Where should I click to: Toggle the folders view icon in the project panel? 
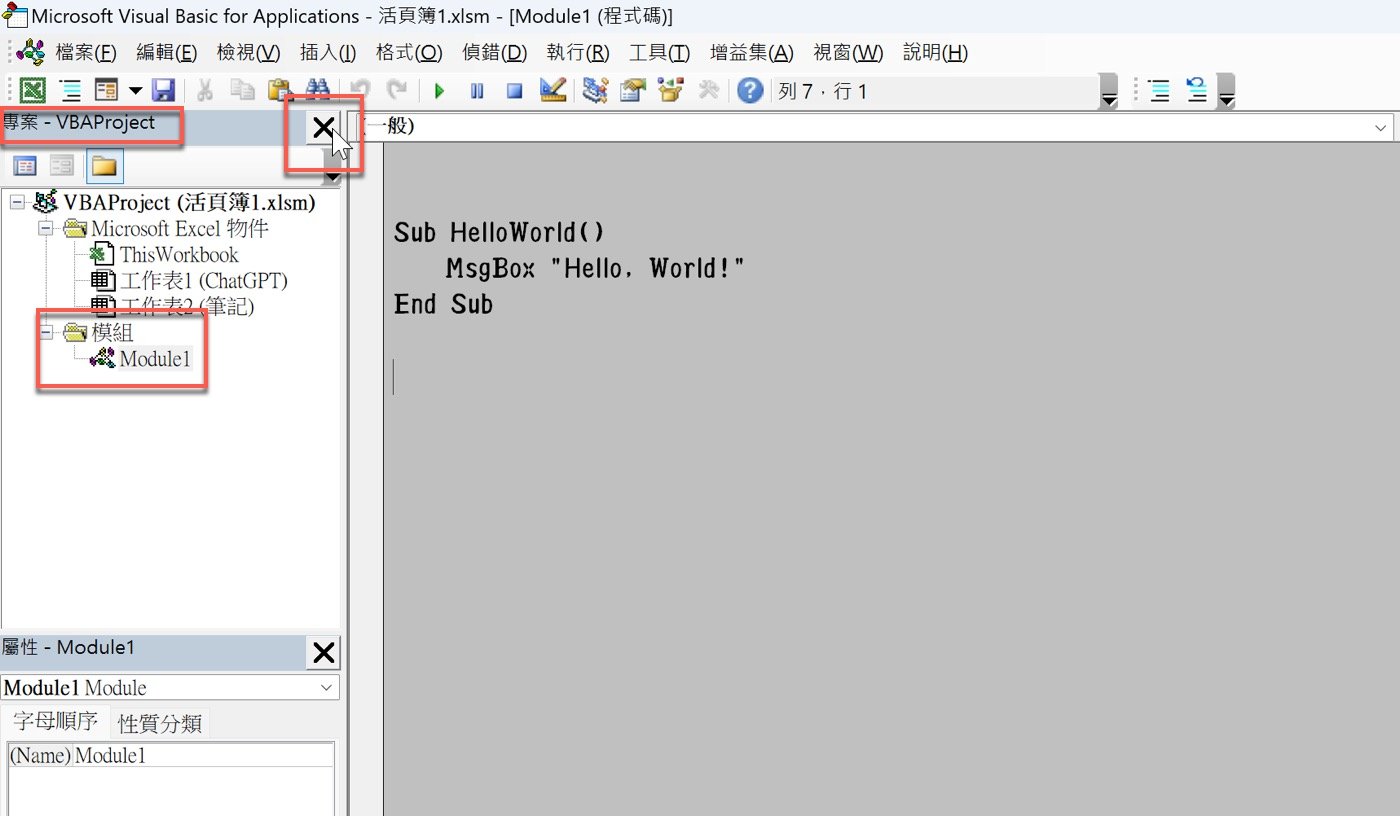point(105,167)
